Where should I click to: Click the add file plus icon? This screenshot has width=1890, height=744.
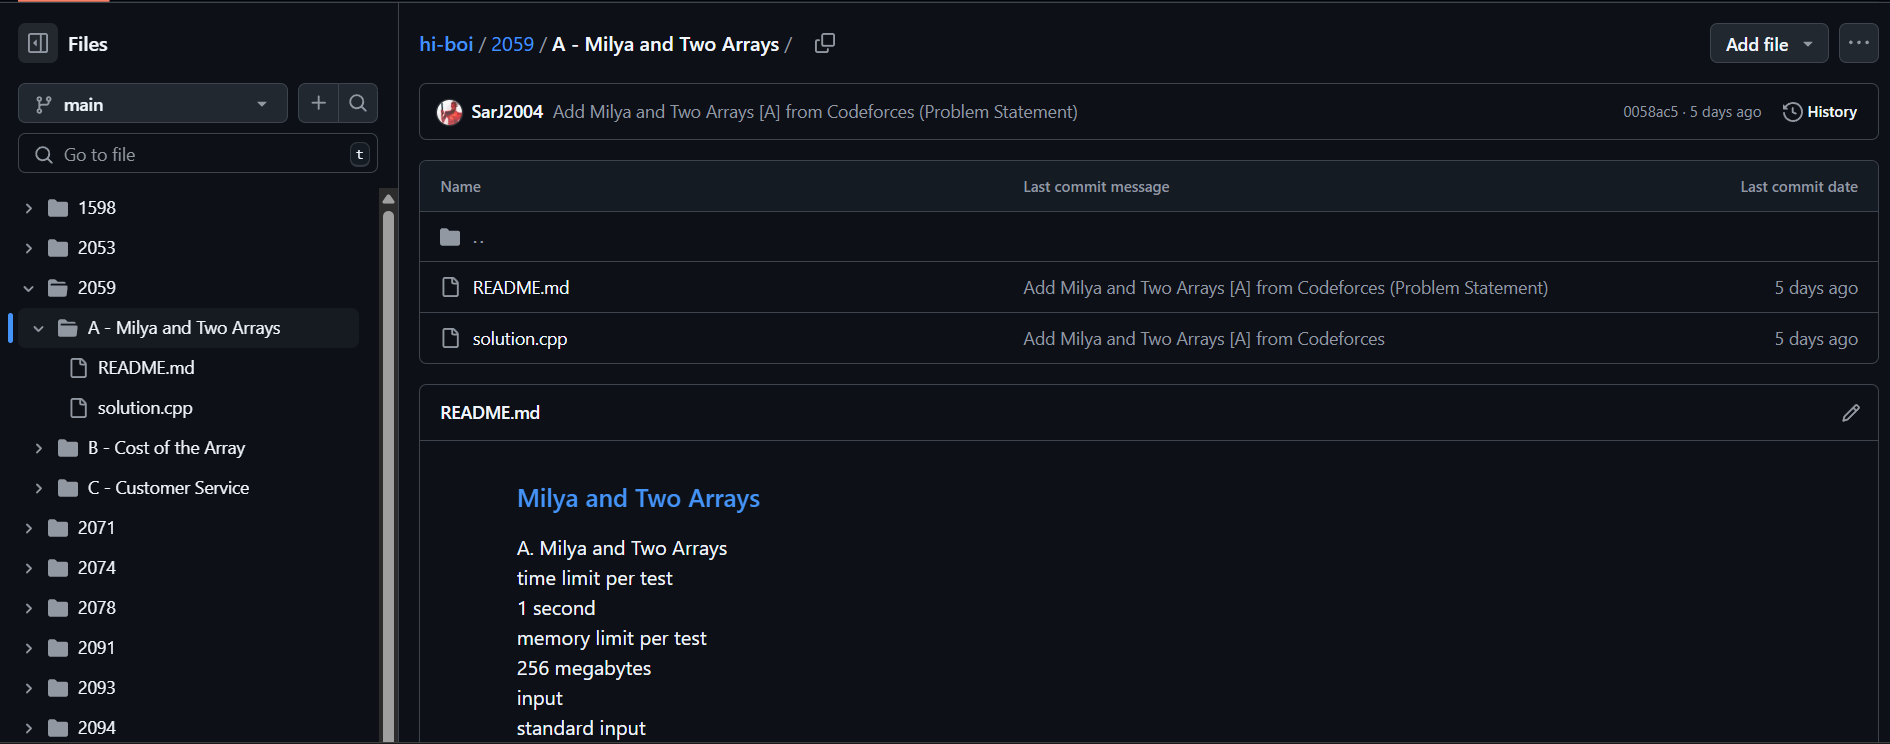click(318, 103)
